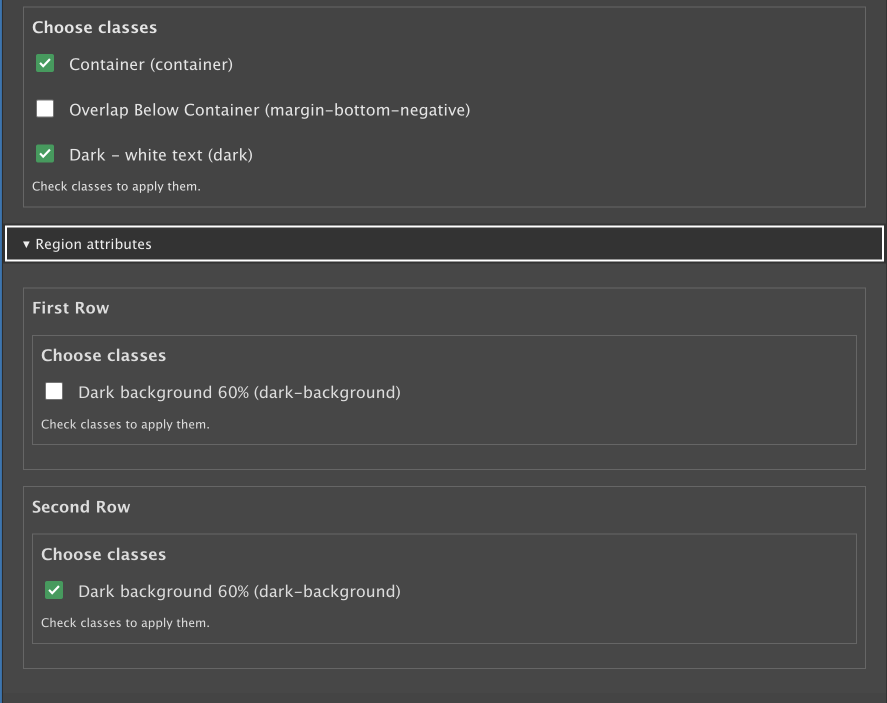The height and width of the screenshot is (703, 887).
Task: Click the First Row fieldset heading
Action: (x=70, y=308)
